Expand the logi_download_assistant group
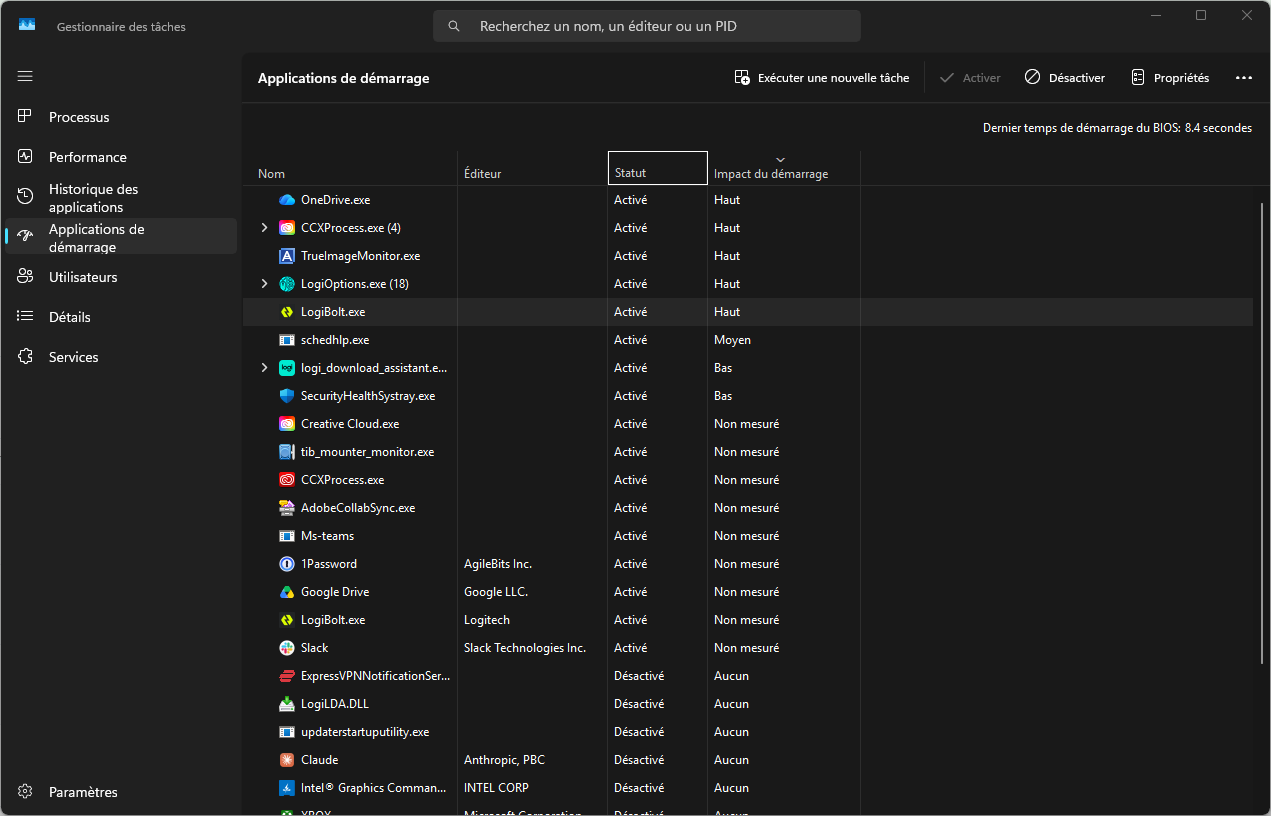 tap(264, 368)
